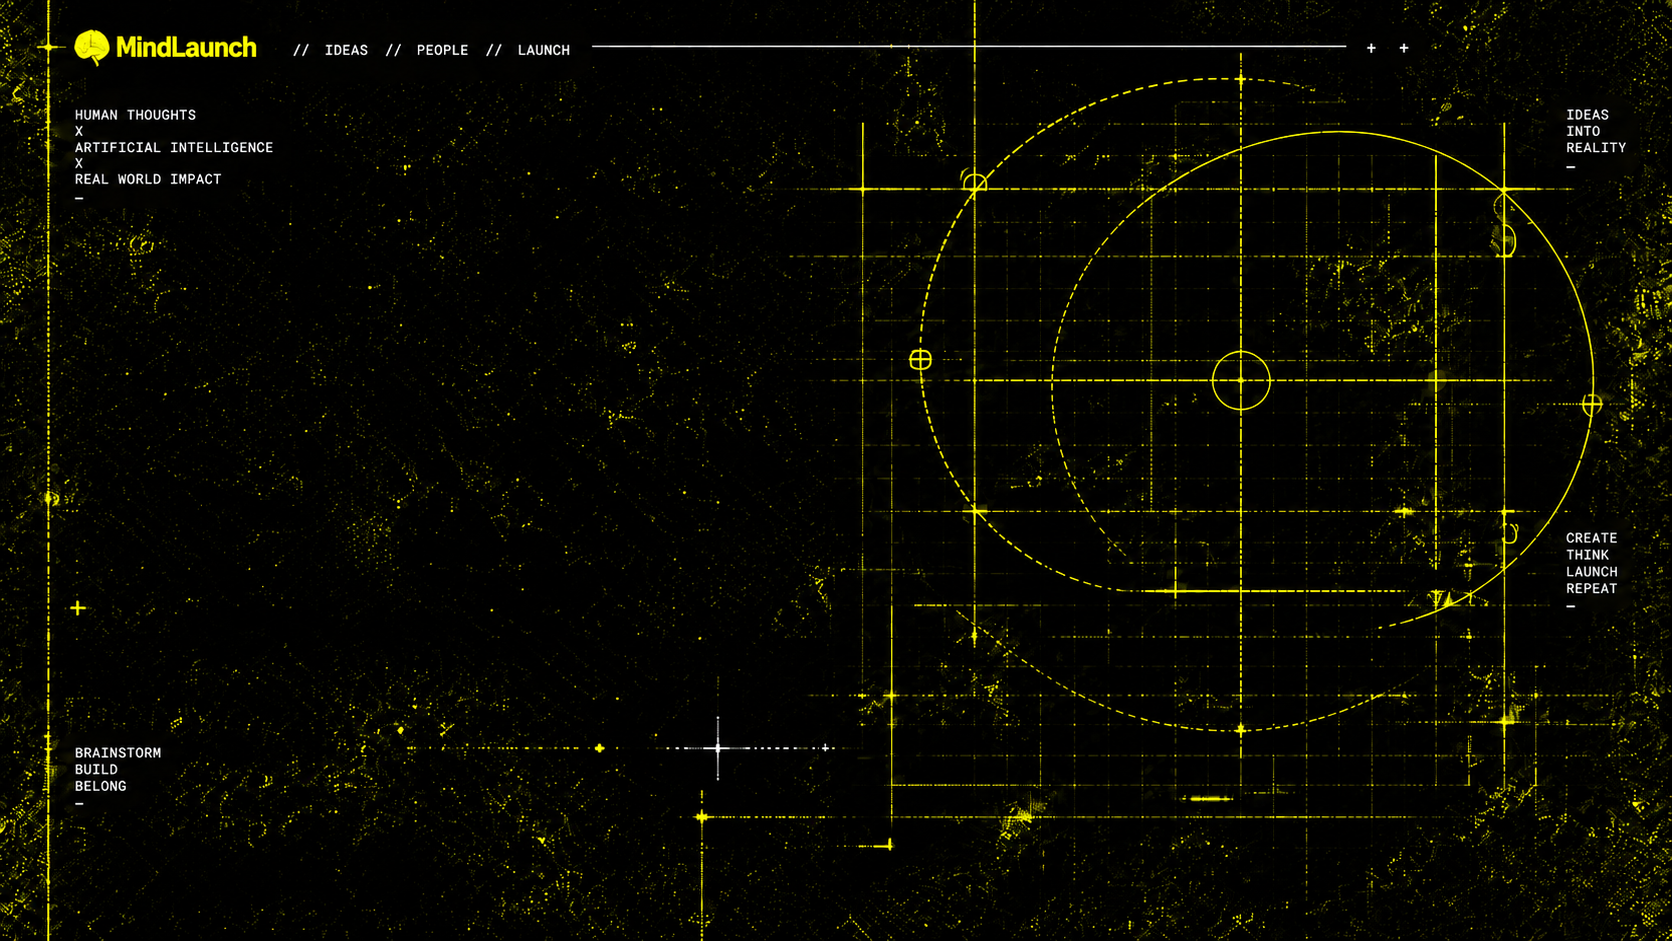Click the REPEAT label on right side
Image resolution: width=1672 pixels, height=941 pixels.
pyautogui.click(x=1592, y=589)
